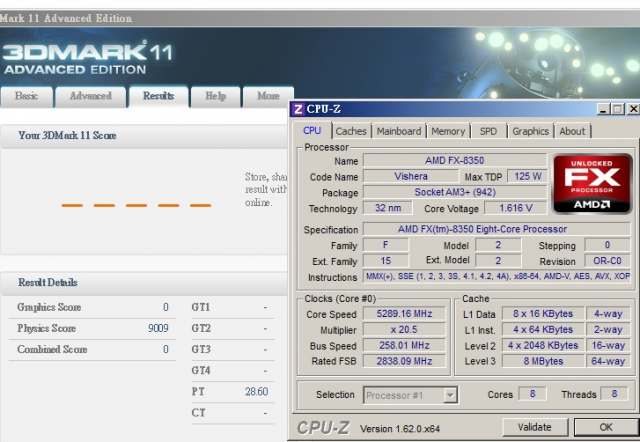Click the Revision value OR-C0
Image resolution: width=640 pixels, height=442 pixels.
point(607,261)
